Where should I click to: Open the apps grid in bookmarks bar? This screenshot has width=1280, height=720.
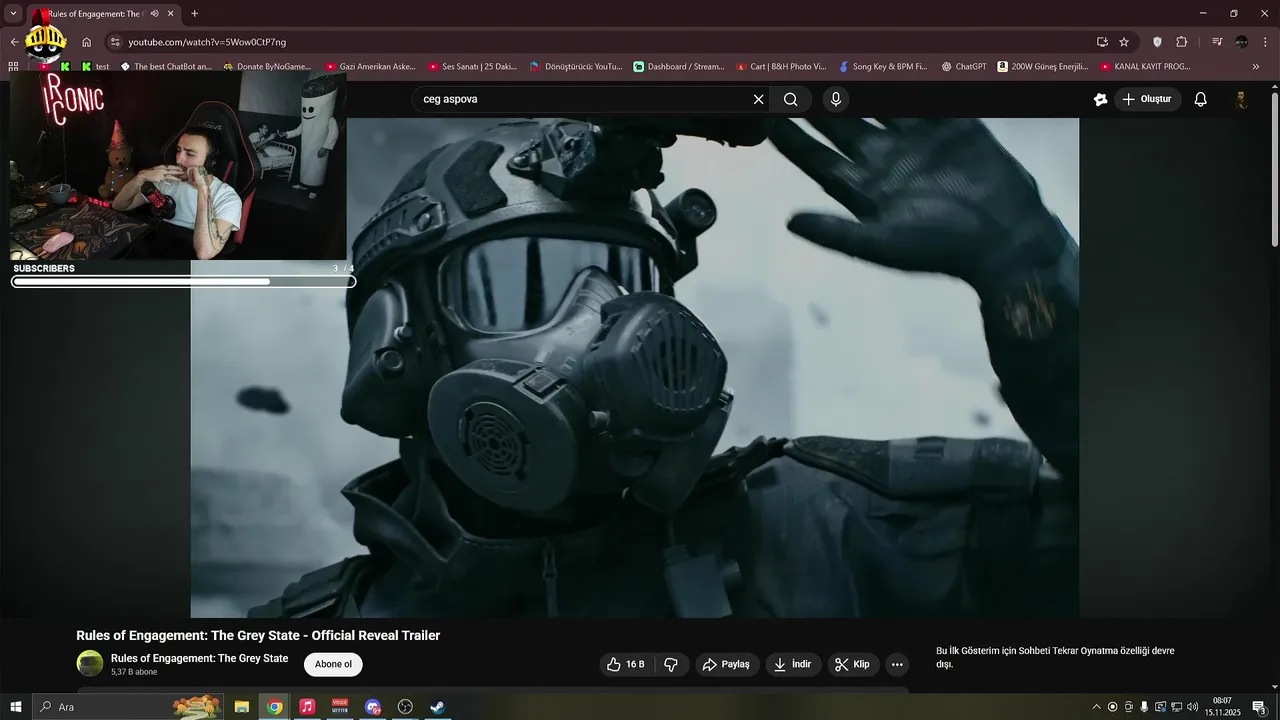coord(13,67)
